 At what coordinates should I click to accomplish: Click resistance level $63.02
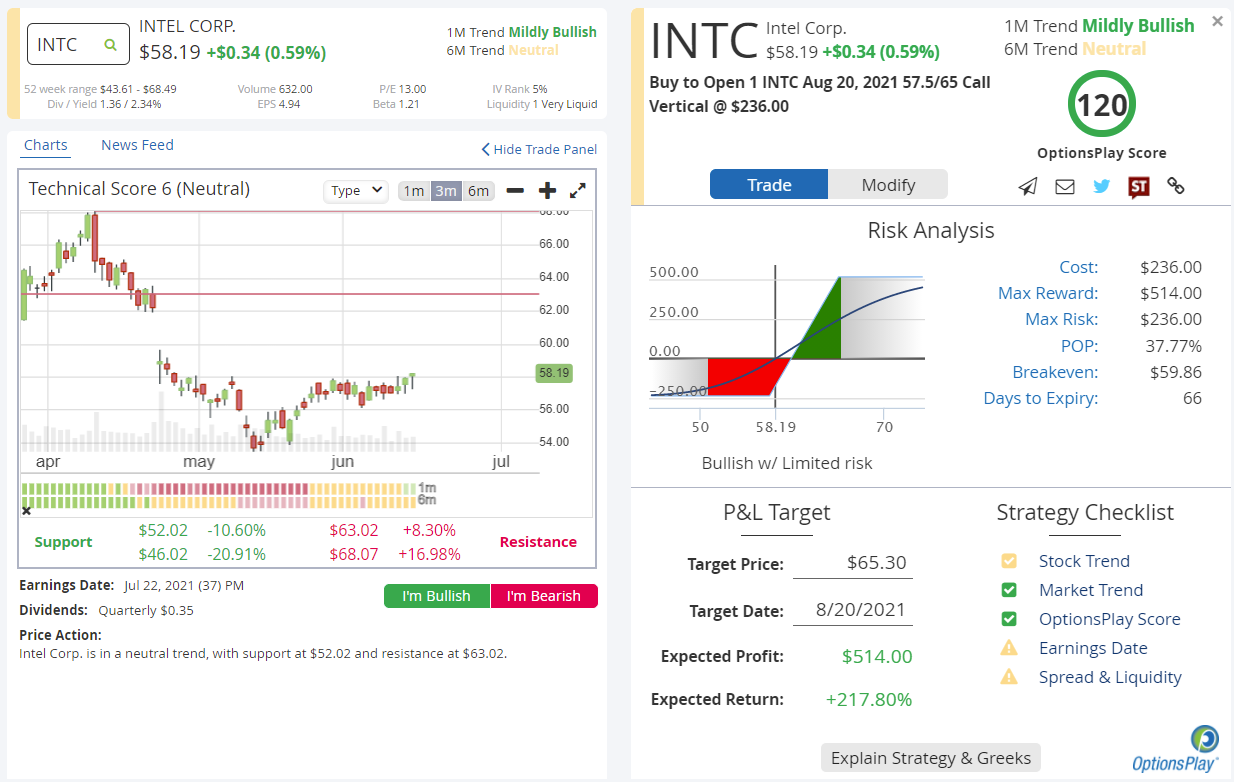(x=354, y=530)
